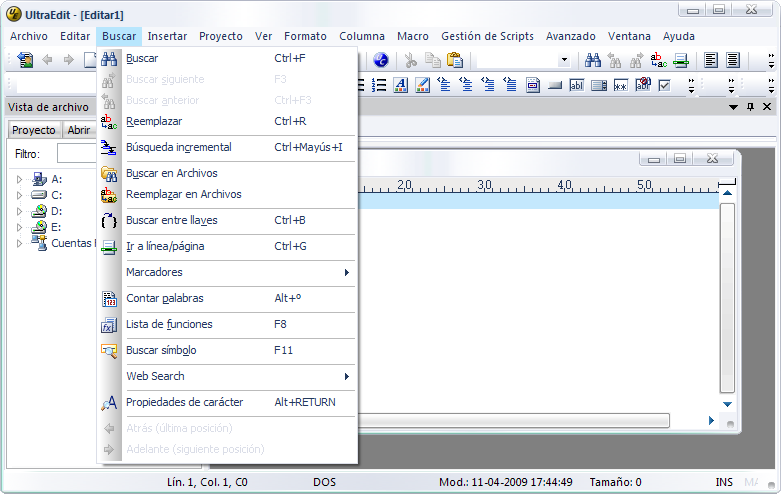Click the Replace icon in the toolbar
The image size is (781, 494).
[659, 60]
